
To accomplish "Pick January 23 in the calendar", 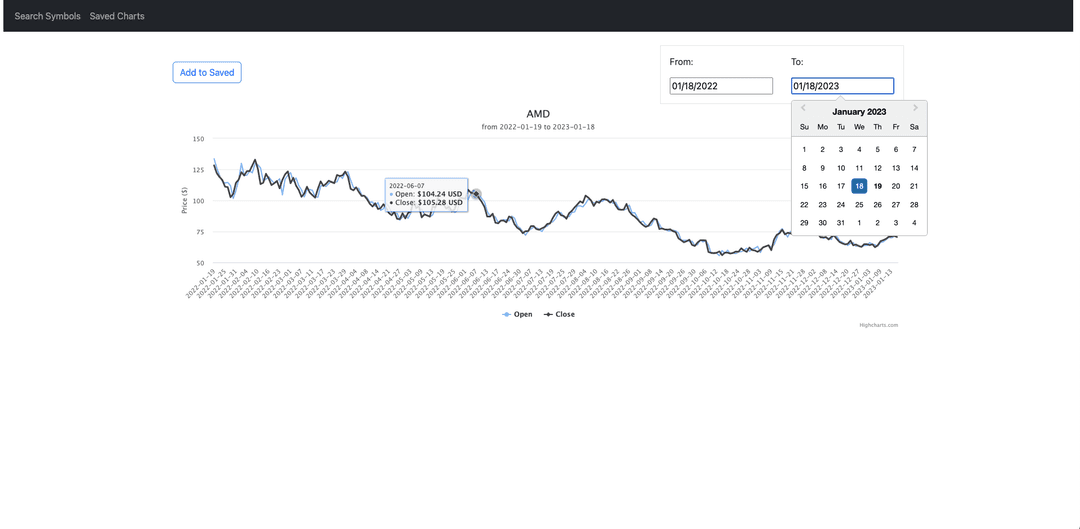I will pos(822,205).
